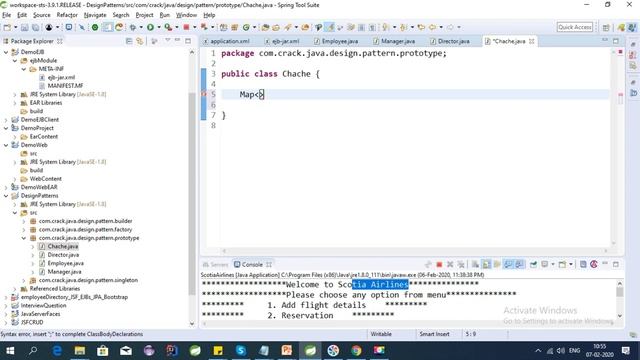Maximize the editor area

pyautogui.click(x=616, y=41)
